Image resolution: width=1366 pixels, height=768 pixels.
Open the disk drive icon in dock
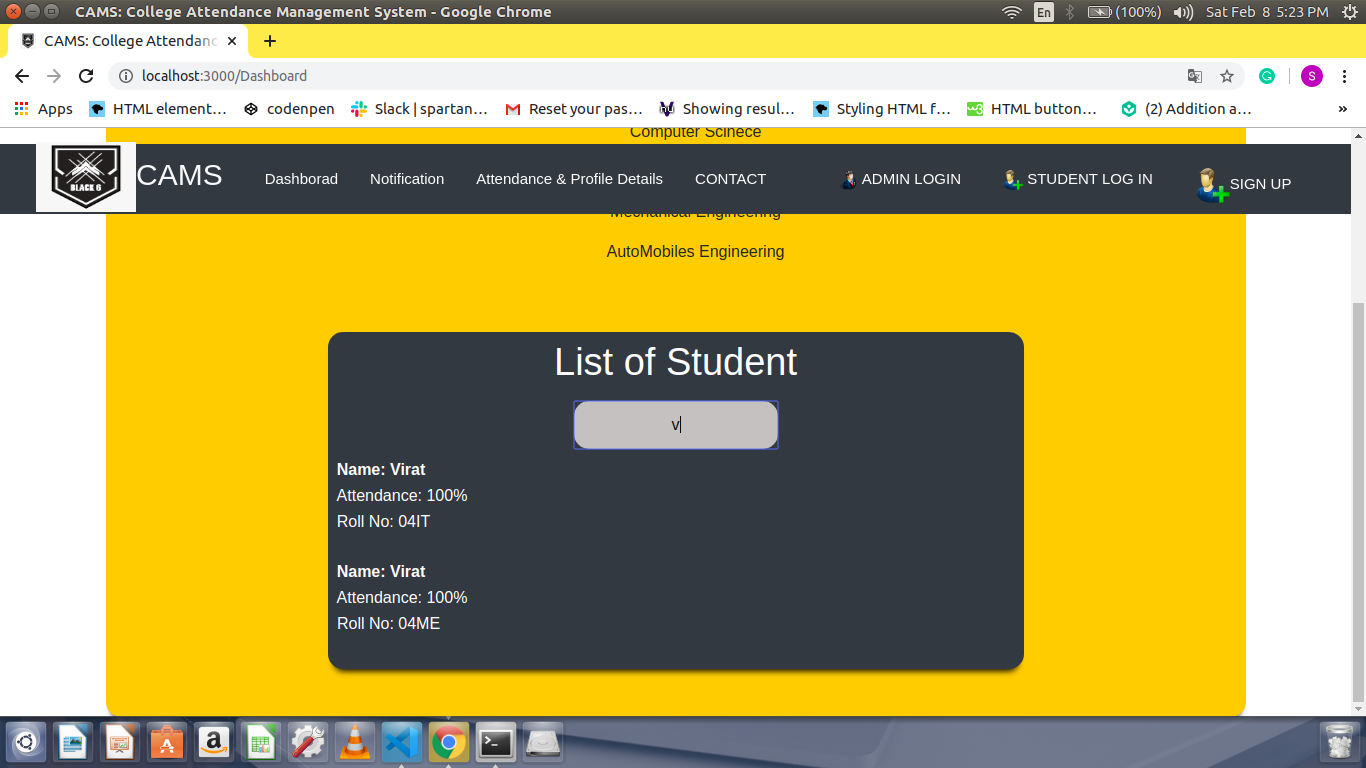click(543, 742)
